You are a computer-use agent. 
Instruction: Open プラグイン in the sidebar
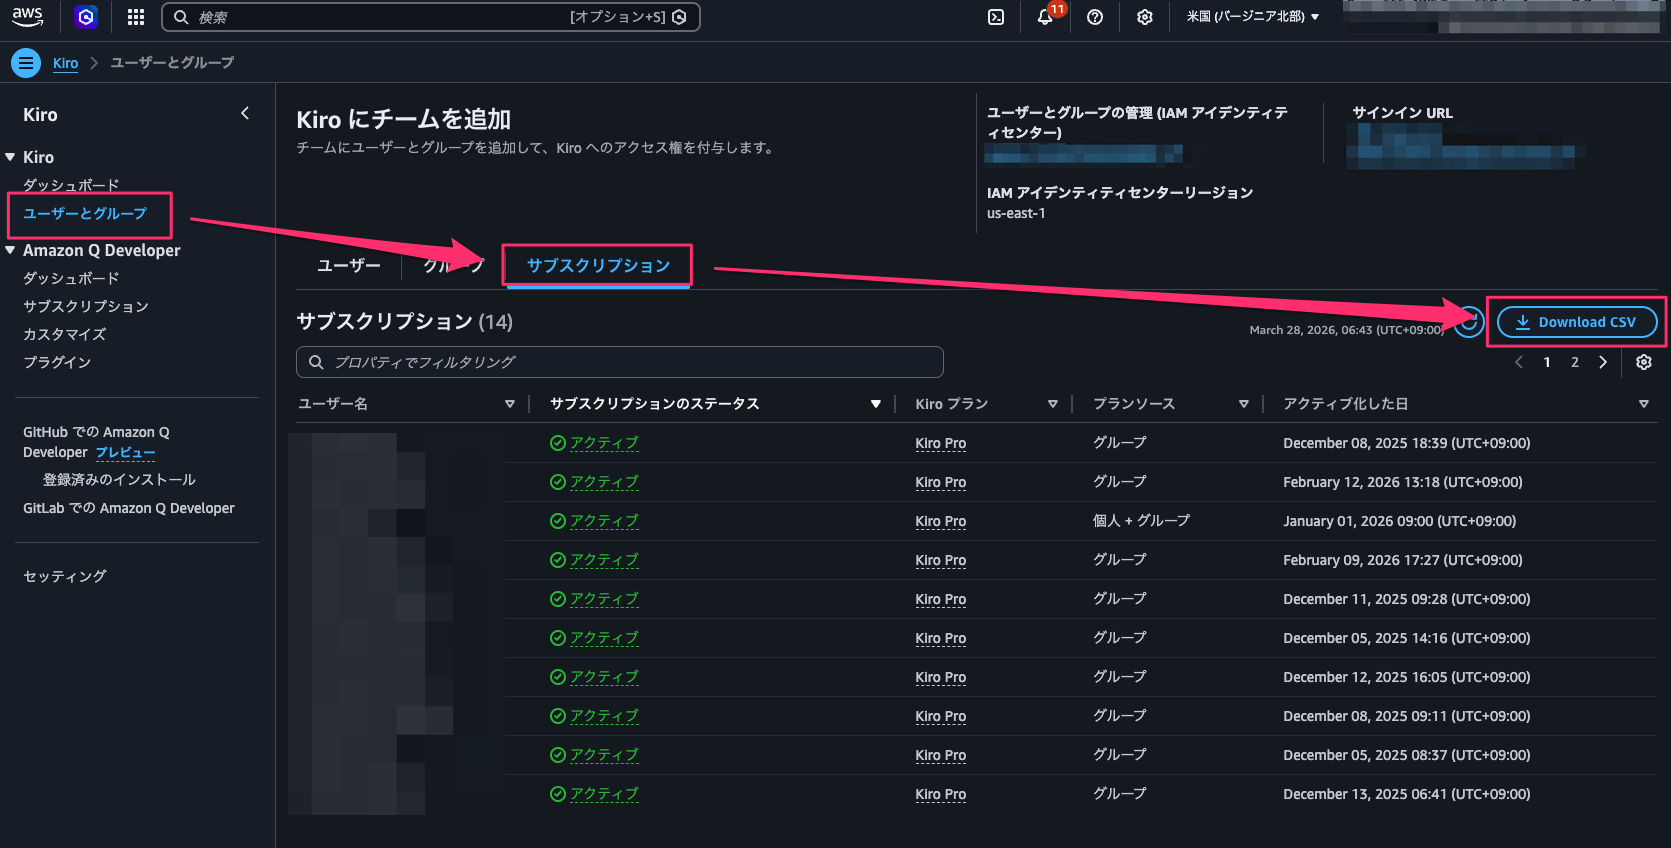pyautogui.click(x=57, y=362)
